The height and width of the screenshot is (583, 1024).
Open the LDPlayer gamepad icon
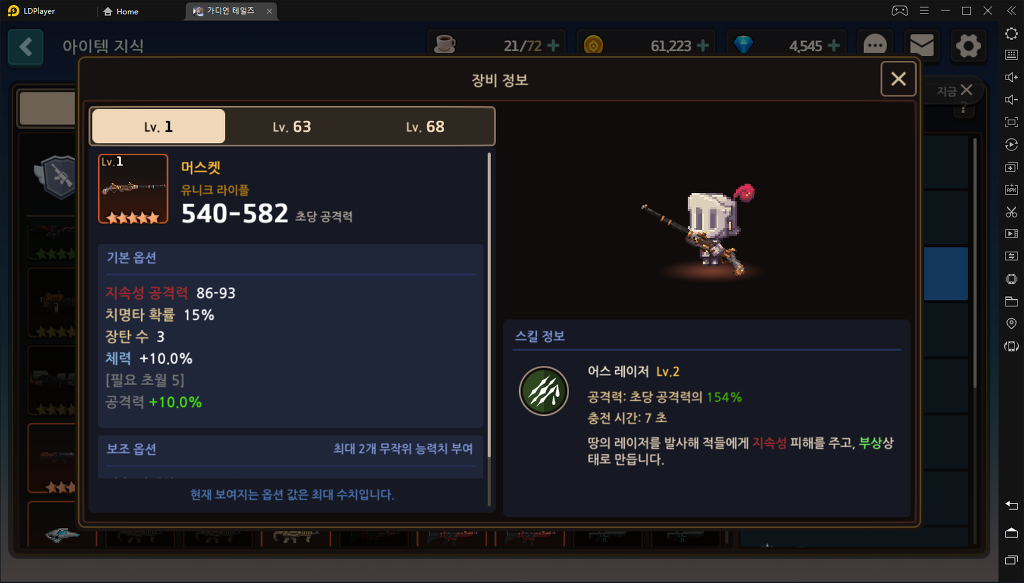tap(900, 10)
